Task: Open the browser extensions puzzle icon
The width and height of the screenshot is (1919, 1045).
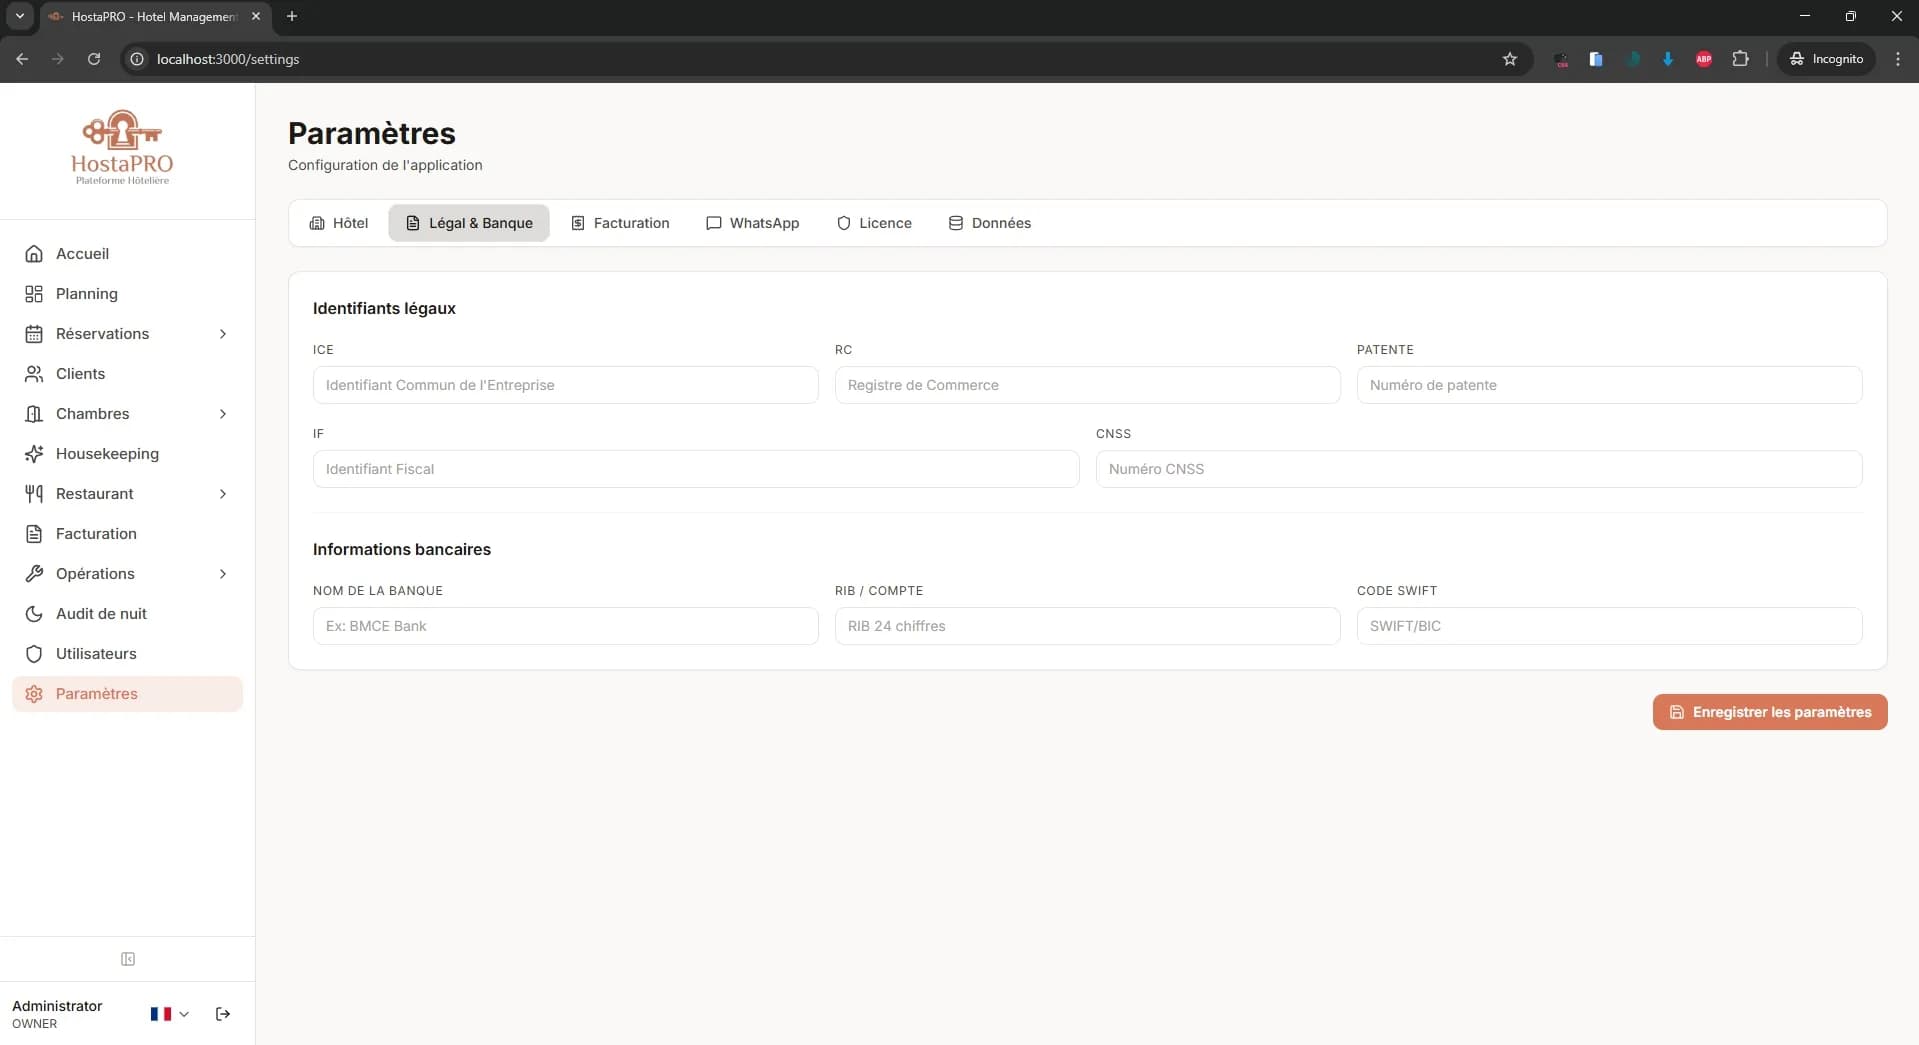Action: [1740, 59]
